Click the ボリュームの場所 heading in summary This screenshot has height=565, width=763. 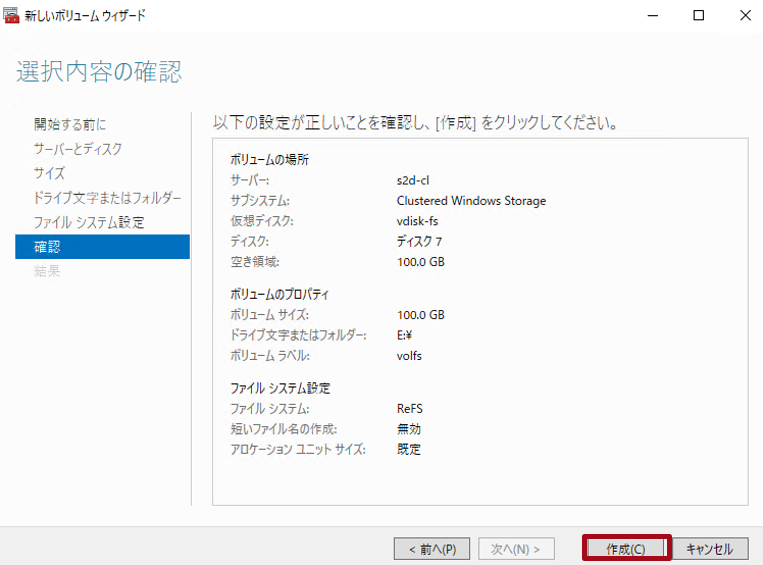269,160
